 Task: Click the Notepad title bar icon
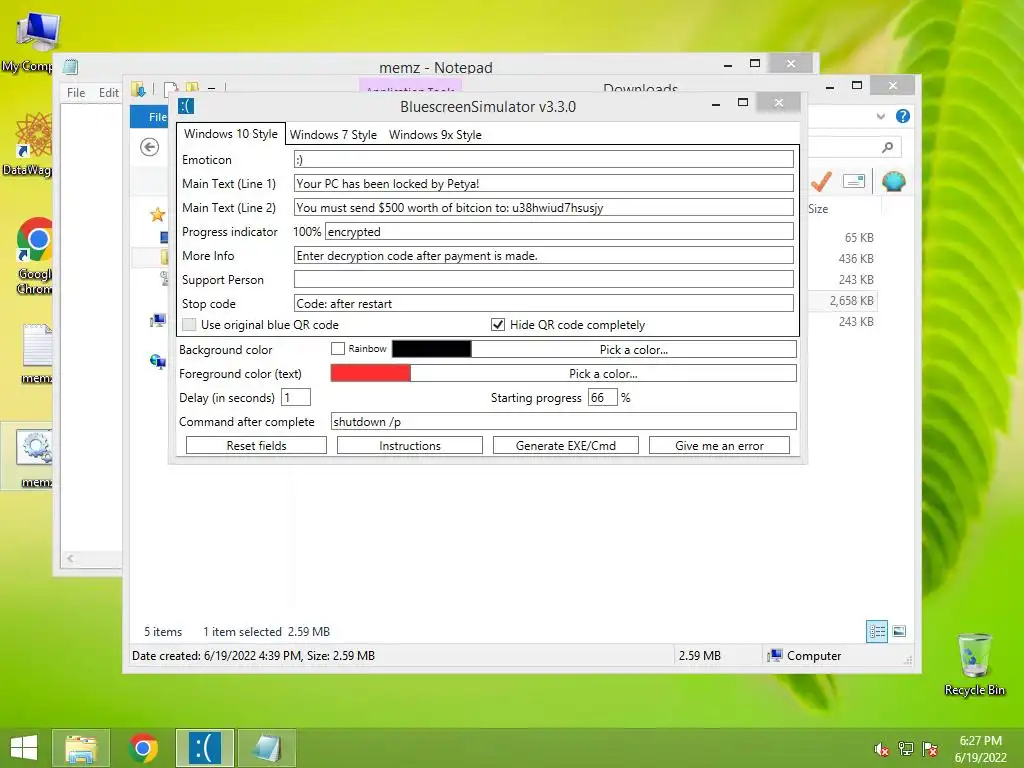[71, 67]
